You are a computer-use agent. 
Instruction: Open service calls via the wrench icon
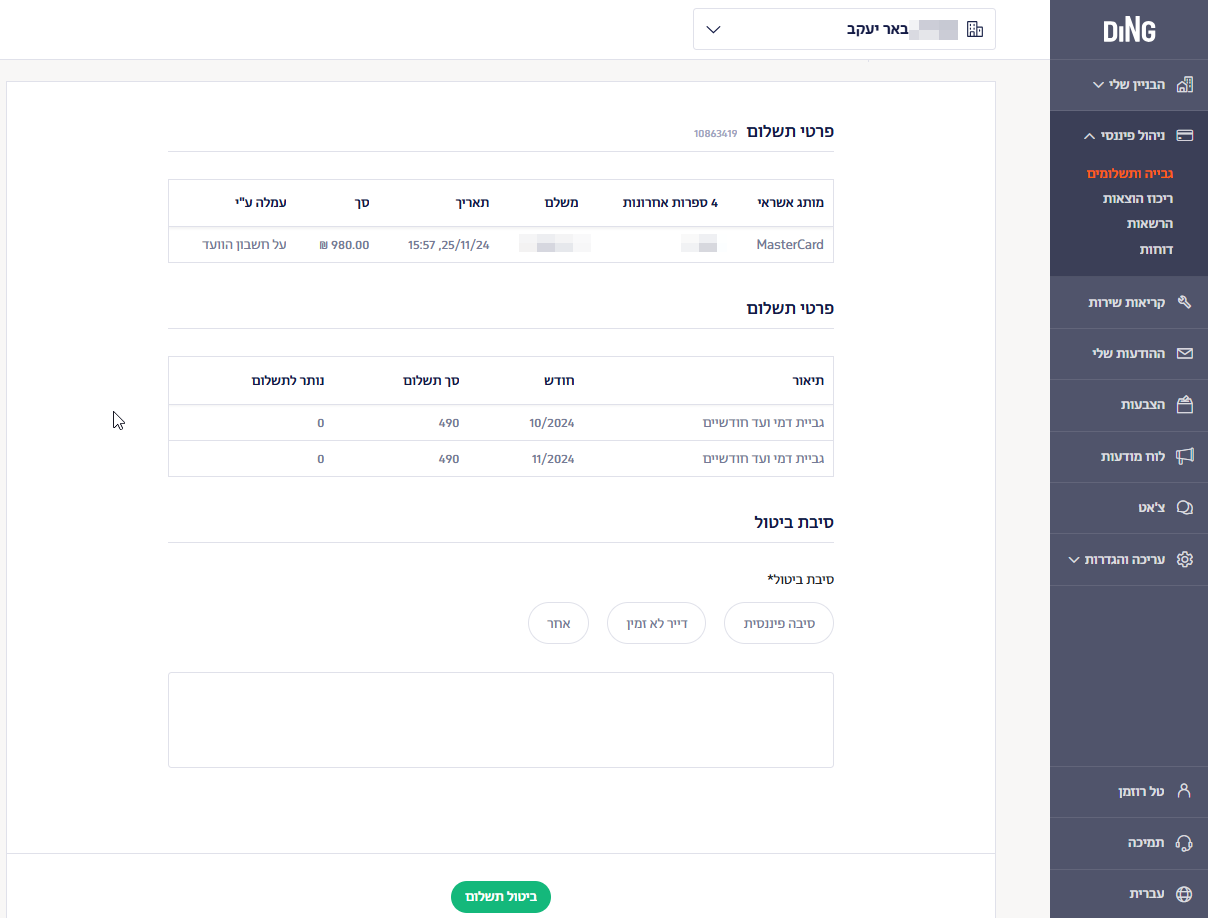[1185, 302]
